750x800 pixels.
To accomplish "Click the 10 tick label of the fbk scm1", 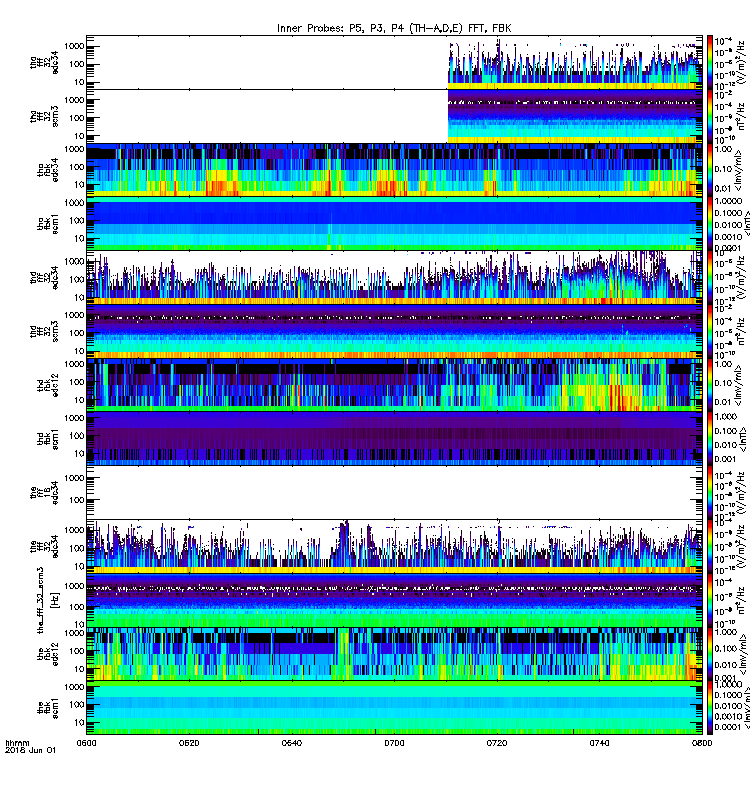I will coord(79,722).
